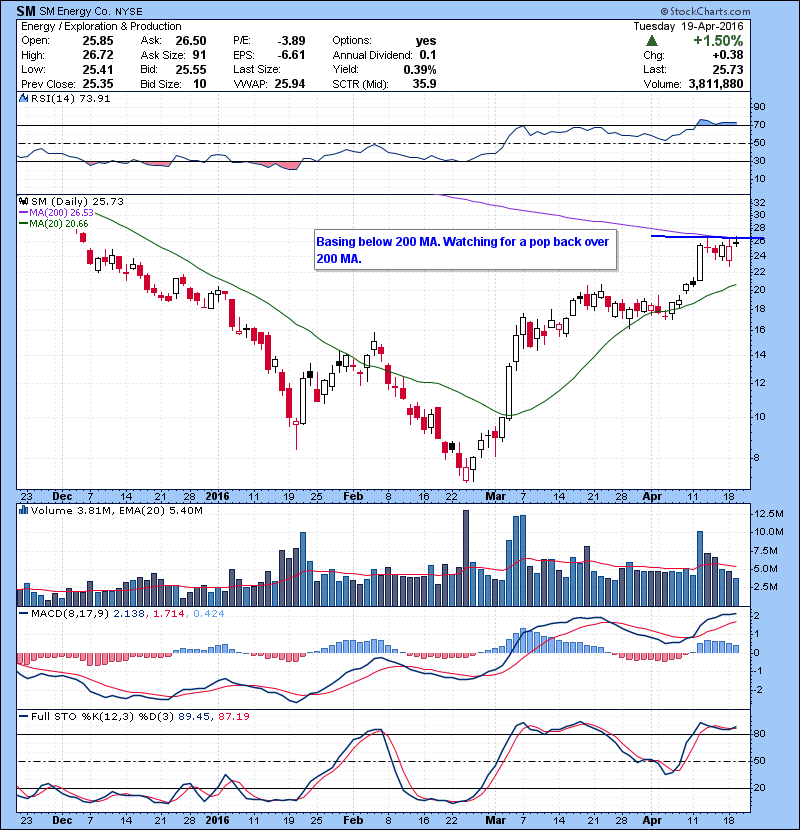
Task: Click the Bid 25.55 value
Action: [x=191, y=69]
